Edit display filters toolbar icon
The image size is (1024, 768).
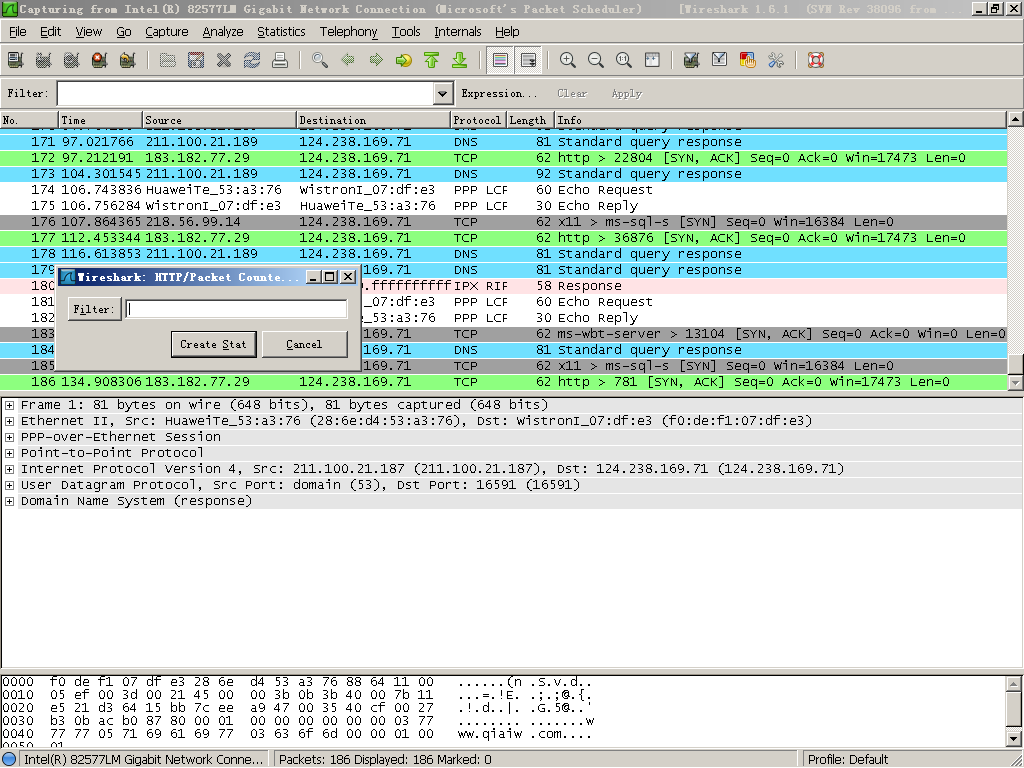(720, 60)
